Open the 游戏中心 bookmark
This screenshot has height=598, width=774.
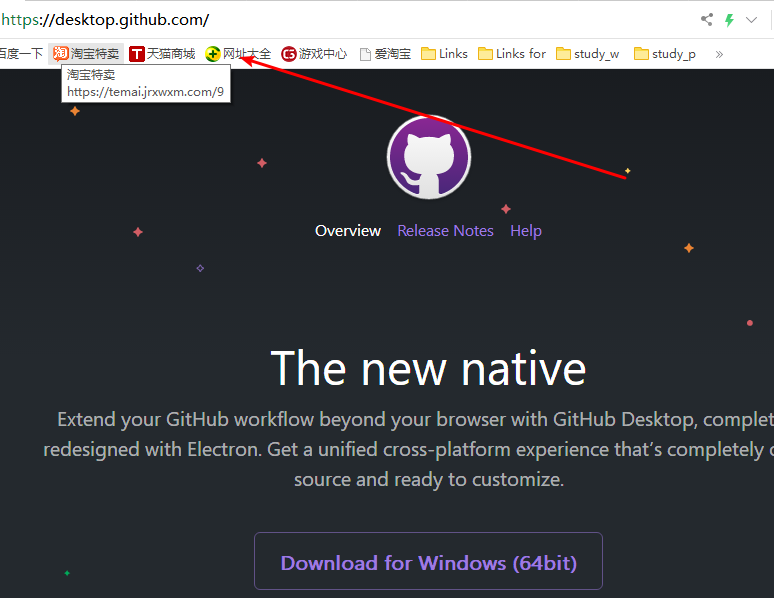(x=314, y=53)
